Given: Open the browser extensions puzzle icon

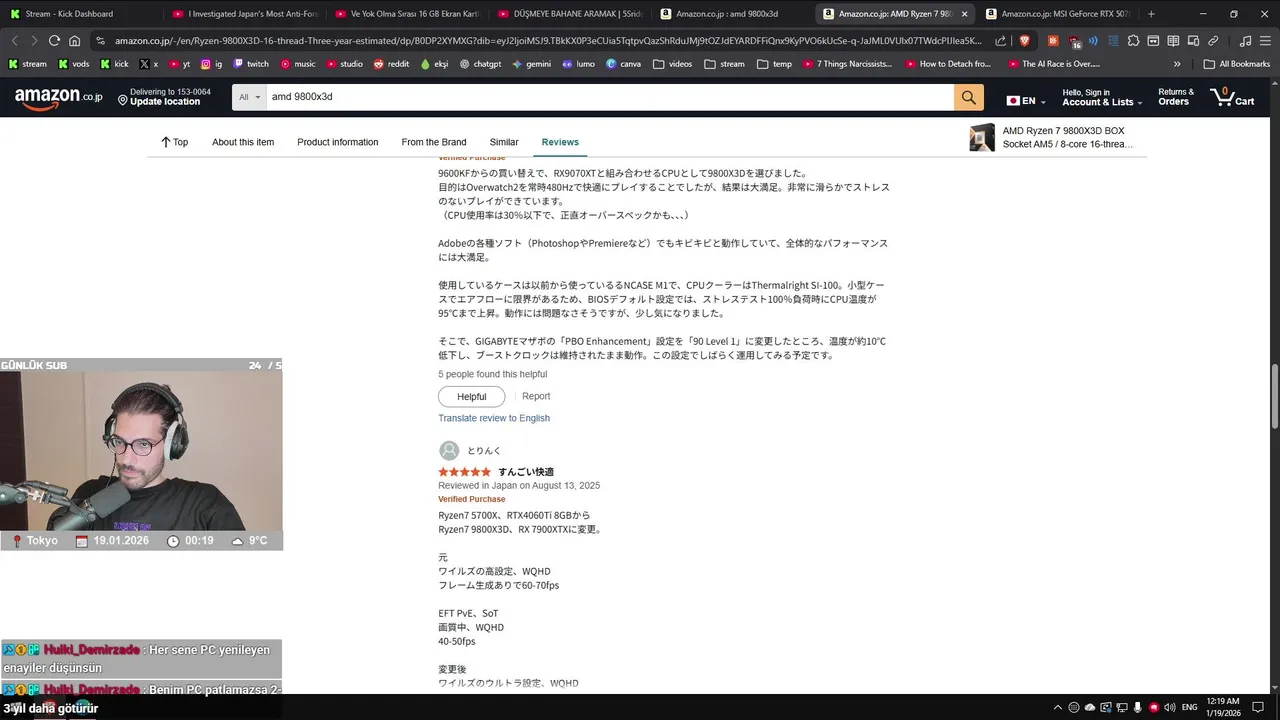Looking at the screenshot, I should tap(1133, 41).
